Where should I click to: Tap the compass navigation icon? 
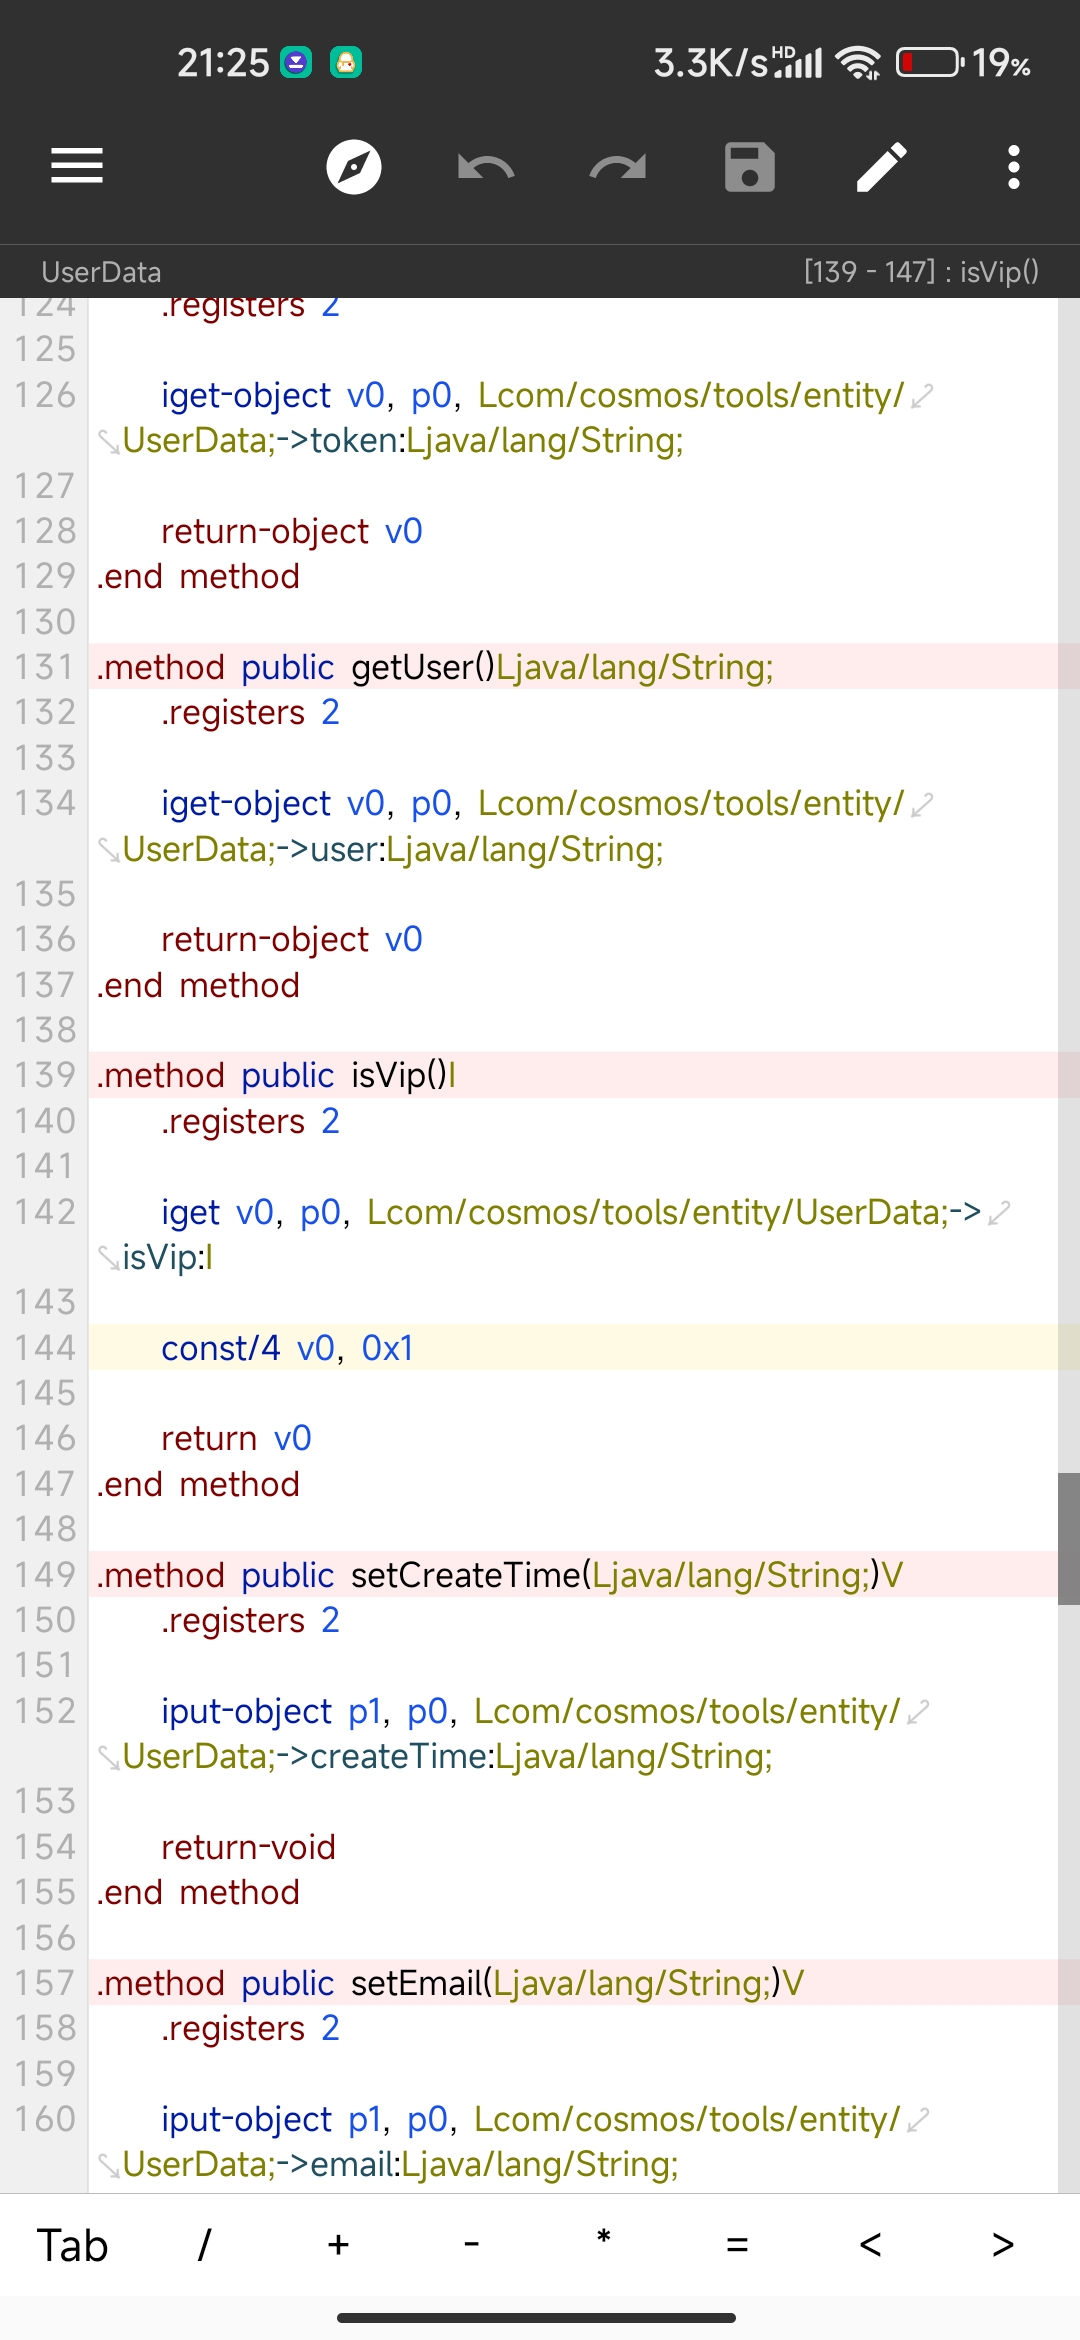354,167
